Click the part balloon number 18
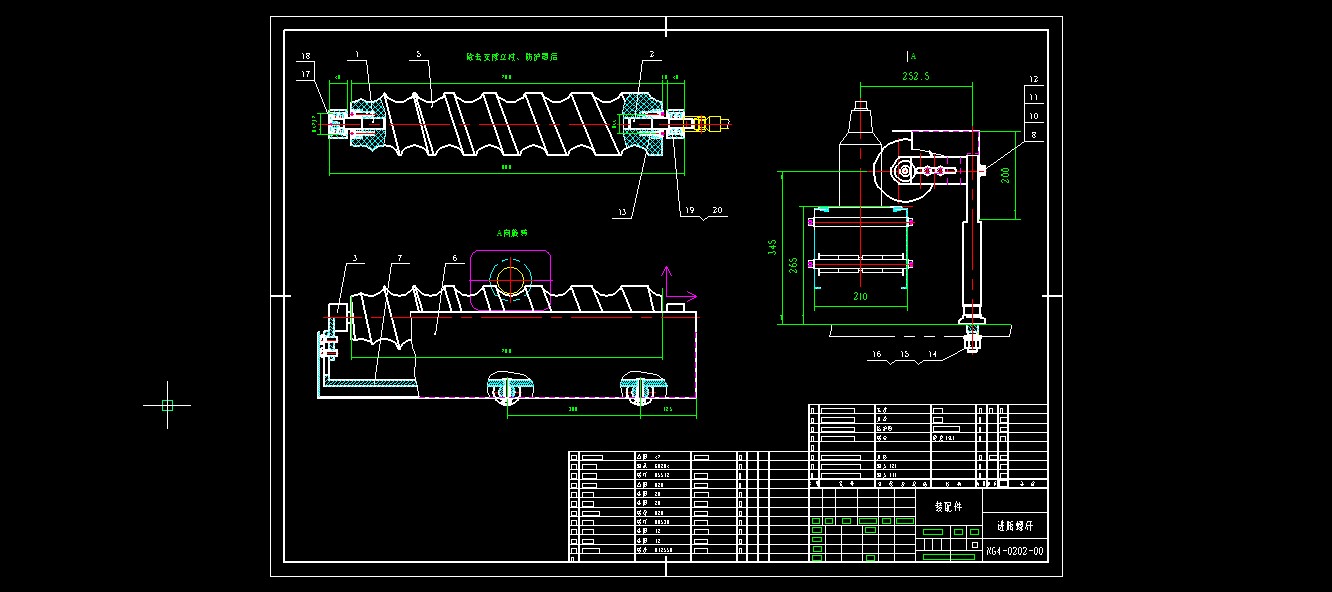This screenshot has height=592, width=1332. [x=305, y=57]
